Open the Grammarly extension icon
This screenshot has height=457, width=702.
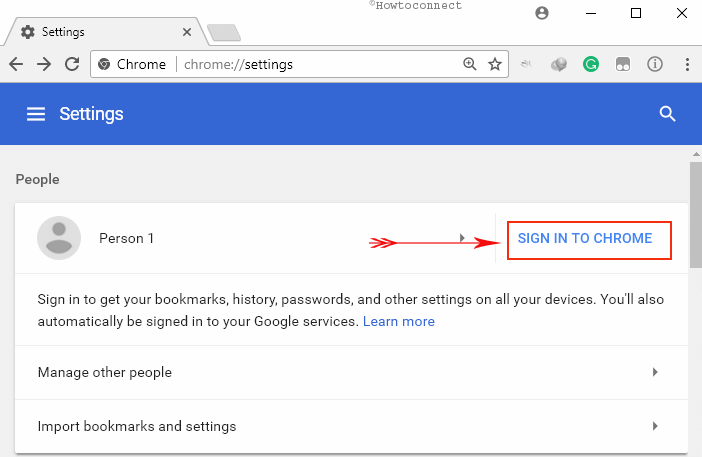[x=591, y=64]
